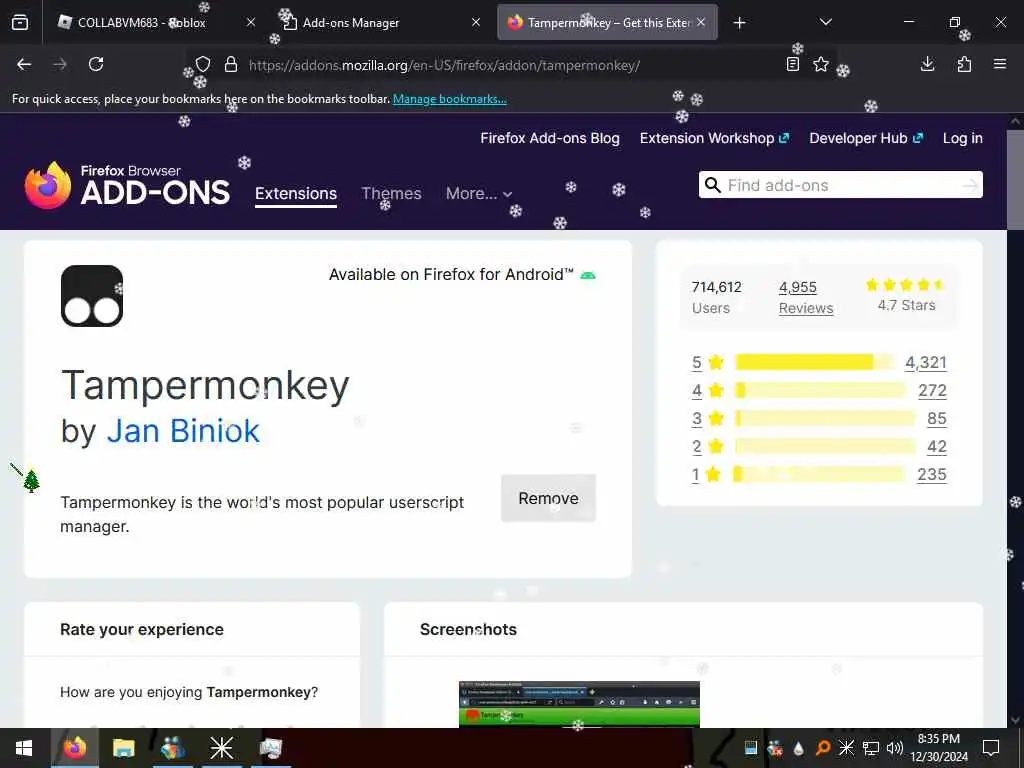1024x768 pixels.
Task: Click the five-star rating bar
Action: (x=814, y=362)
